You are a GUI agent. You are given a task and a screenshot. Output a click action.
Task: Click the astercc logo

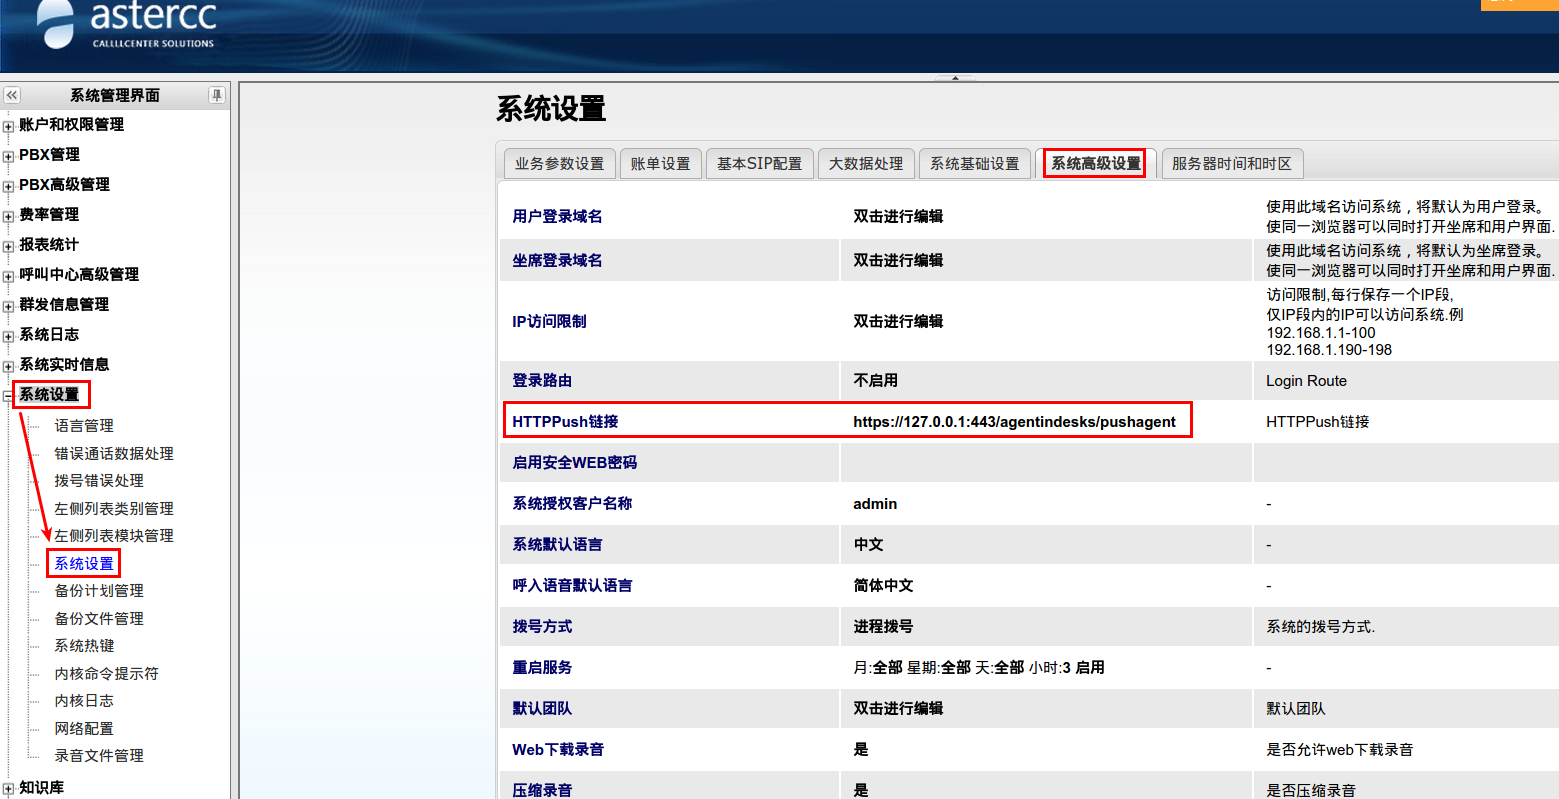(x=127, y=25)
